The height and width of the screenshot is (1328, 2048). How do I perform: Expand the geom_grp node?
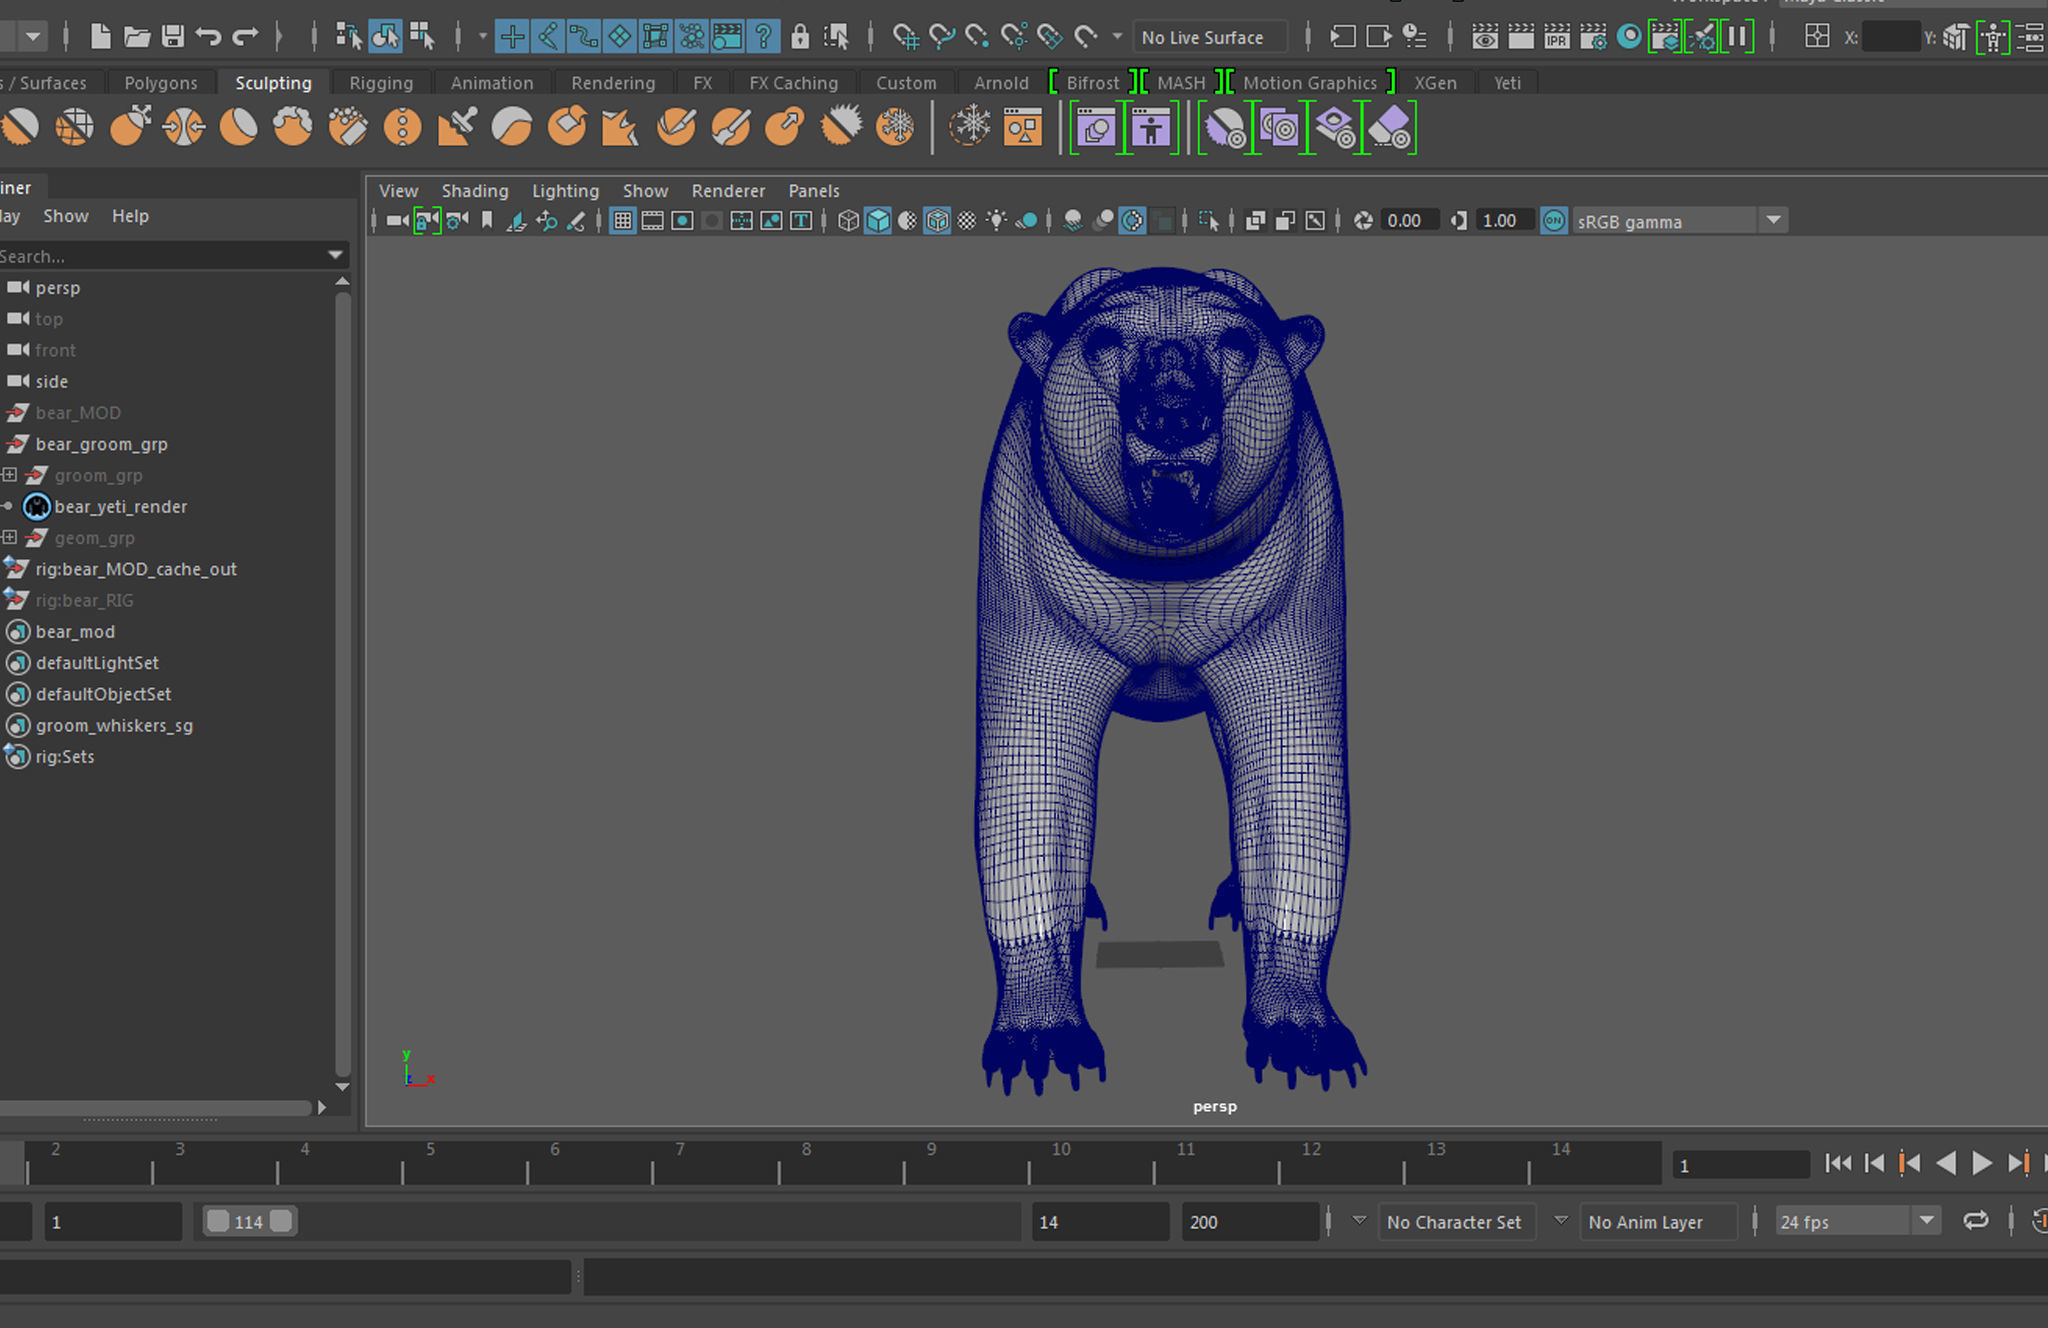click(x=9, y=537)
